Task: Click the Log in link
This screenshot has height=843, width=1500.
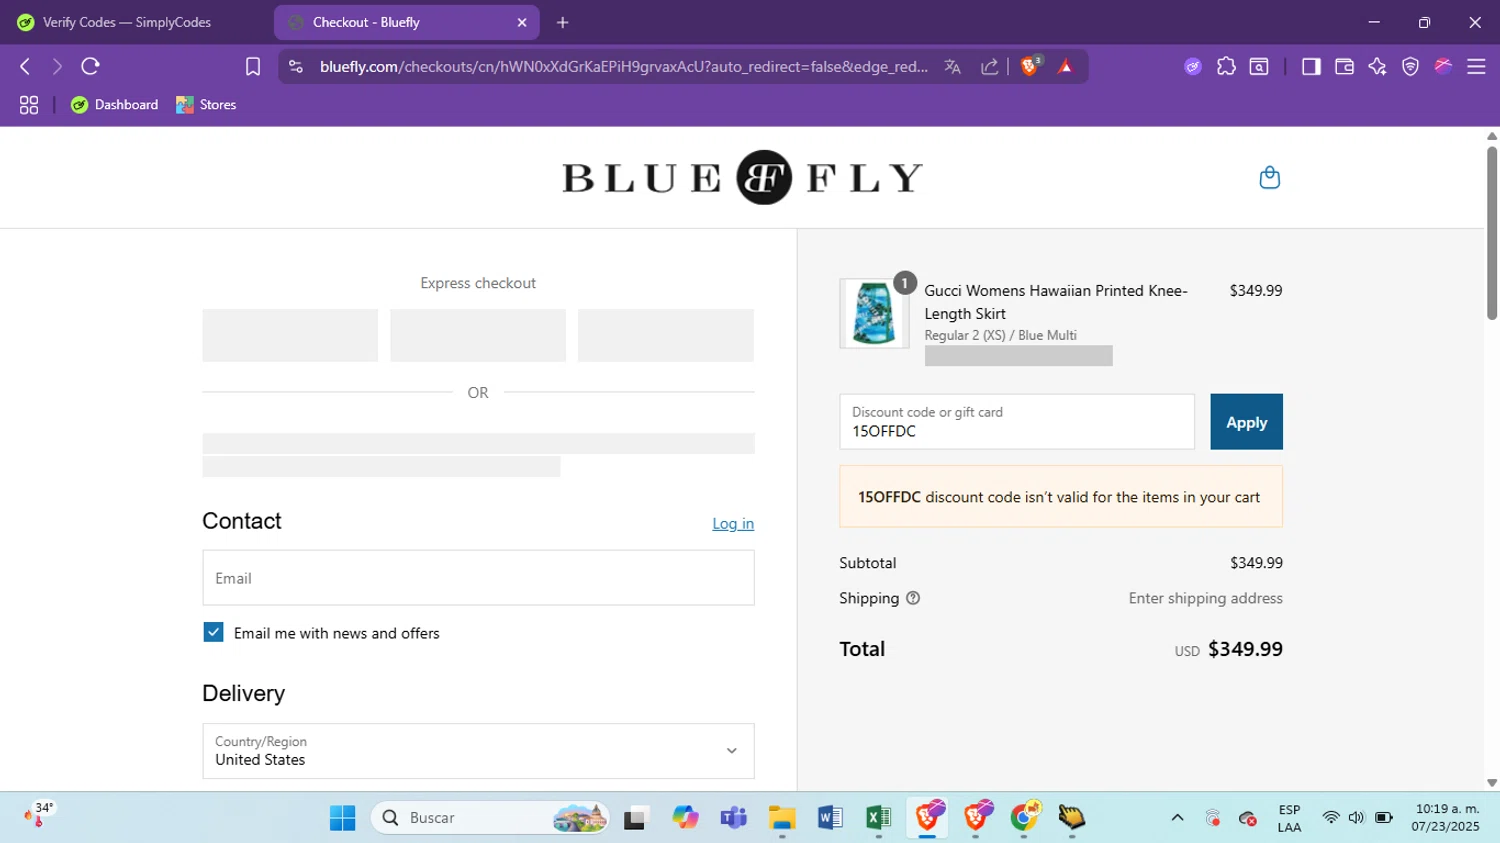Action: click(x=733, y=524)
